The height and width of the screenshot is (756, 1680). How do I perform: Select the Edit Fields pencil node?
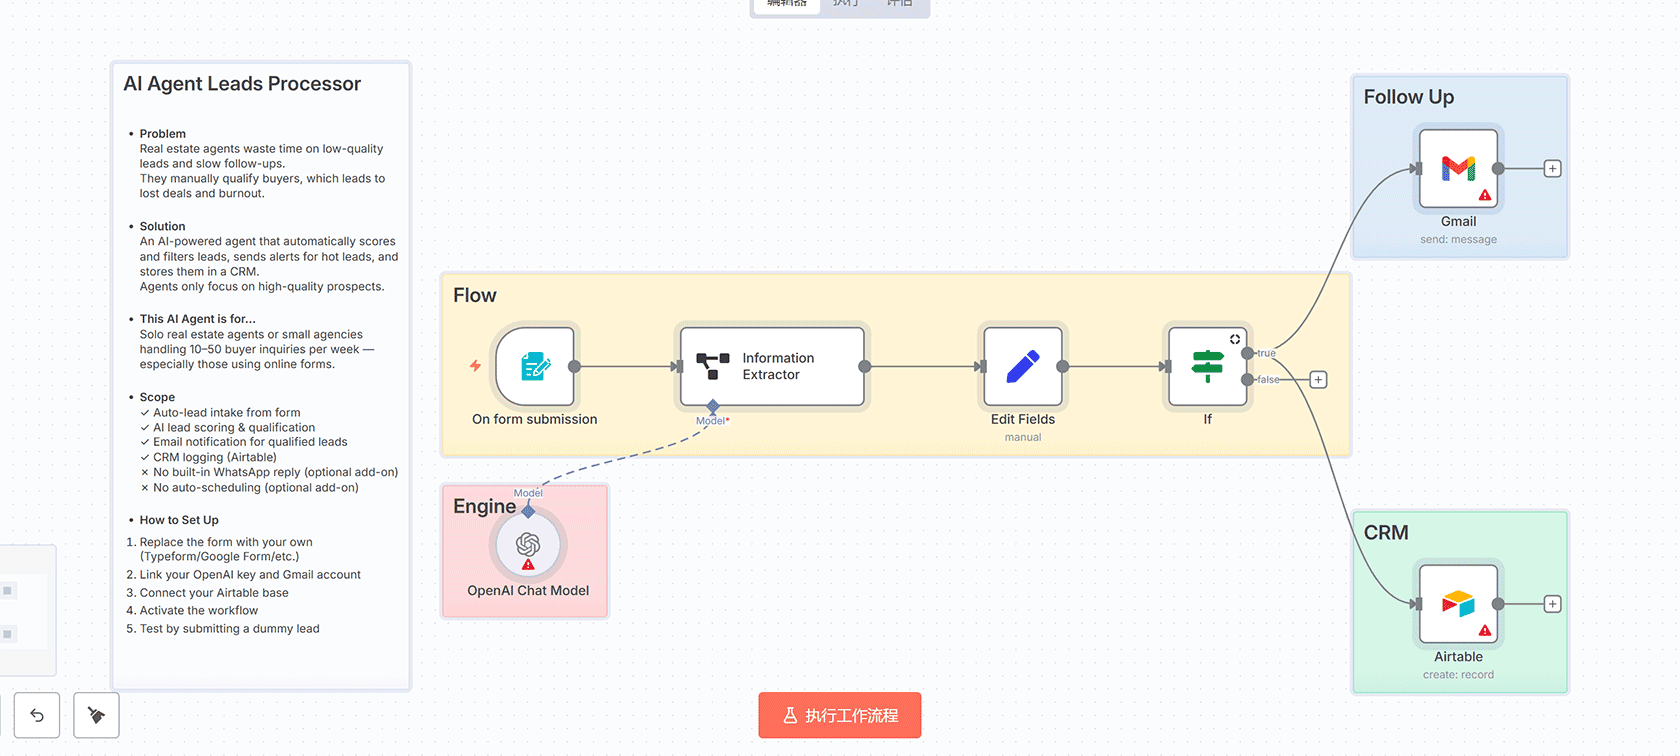click(1022, 366)
